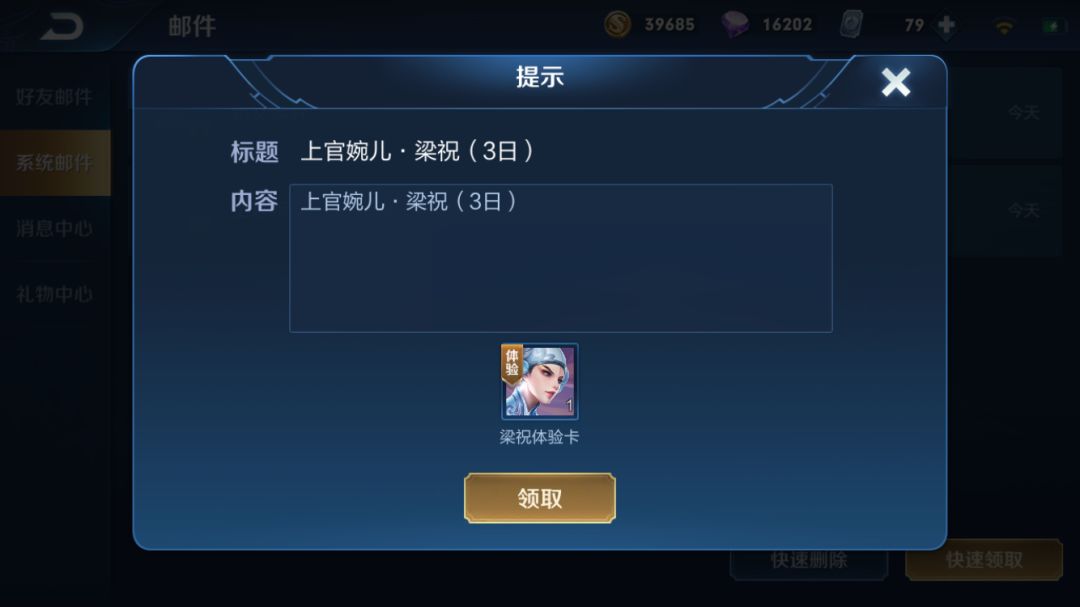Click the back arrow icon top-left
The width and height of the screenshot is (1080, 607).
pos(62,27)
